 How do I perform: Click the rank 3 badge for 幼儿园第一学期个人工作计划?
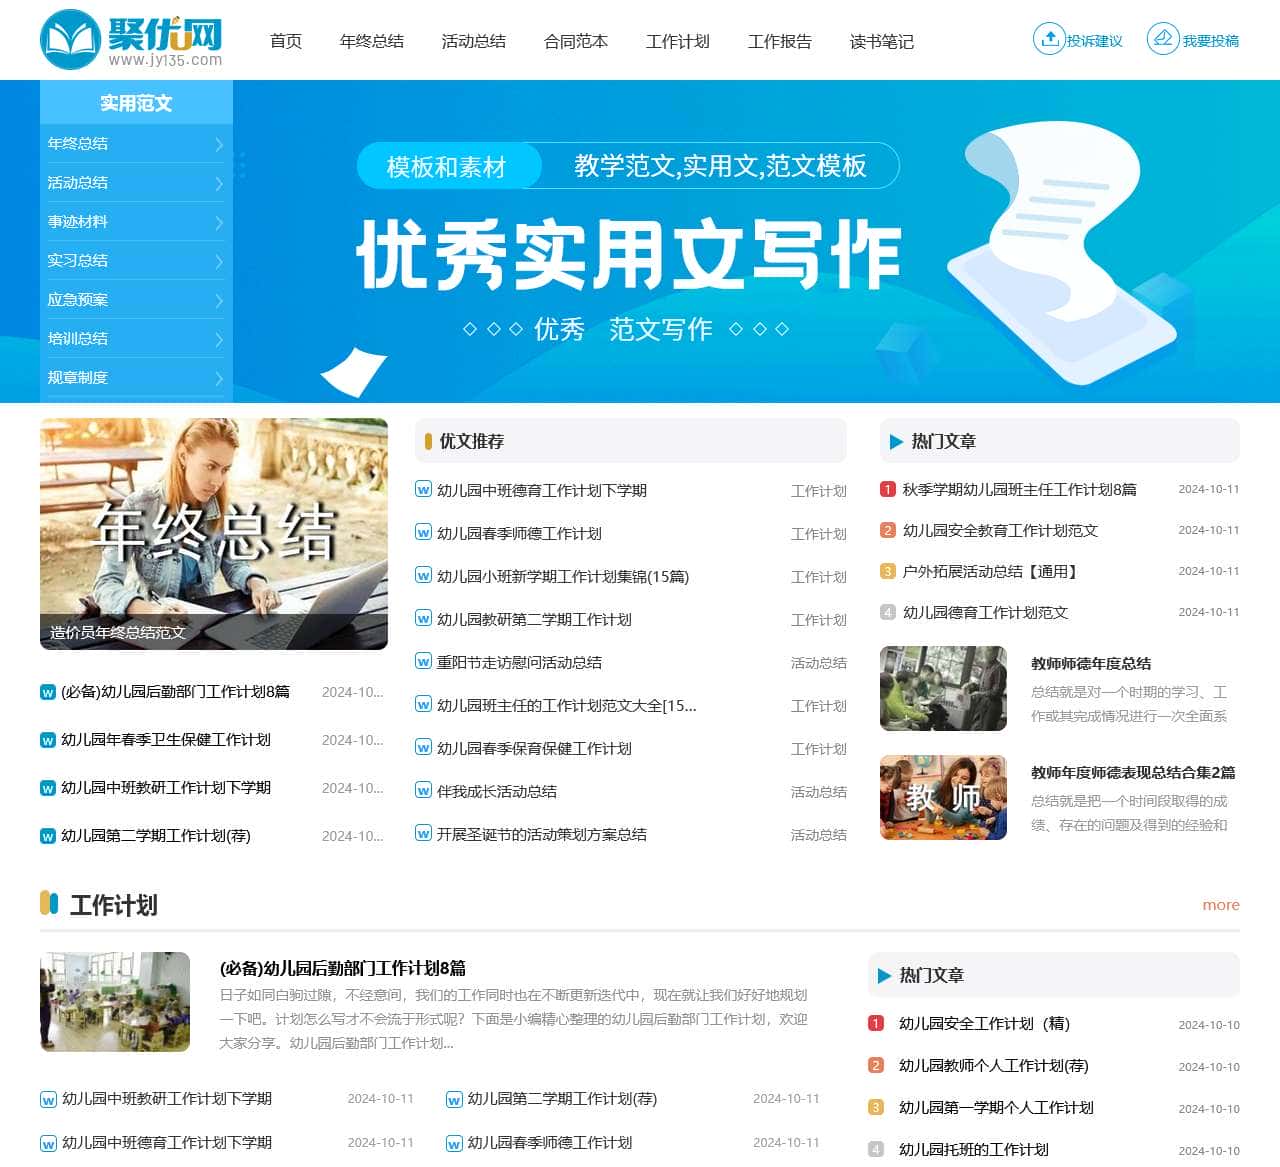coord(876,1107)
